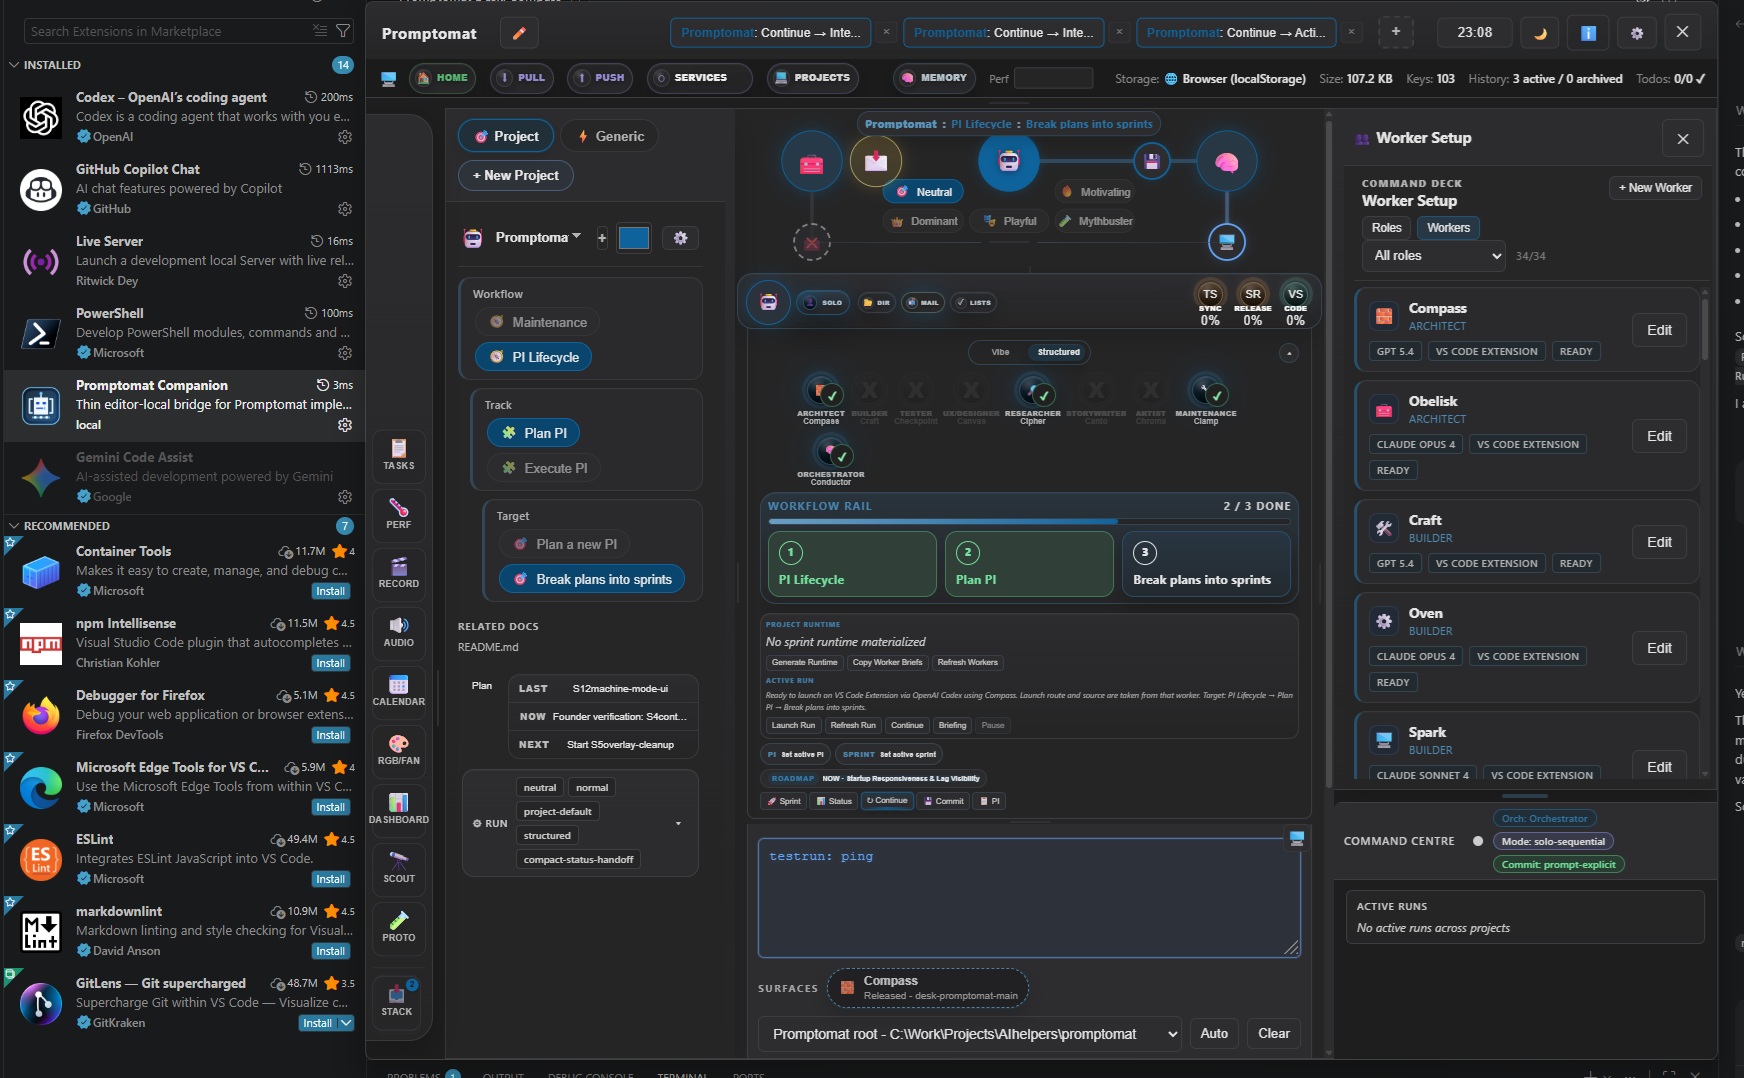Open the AUDIO sidebar panel

click(398, 632)
